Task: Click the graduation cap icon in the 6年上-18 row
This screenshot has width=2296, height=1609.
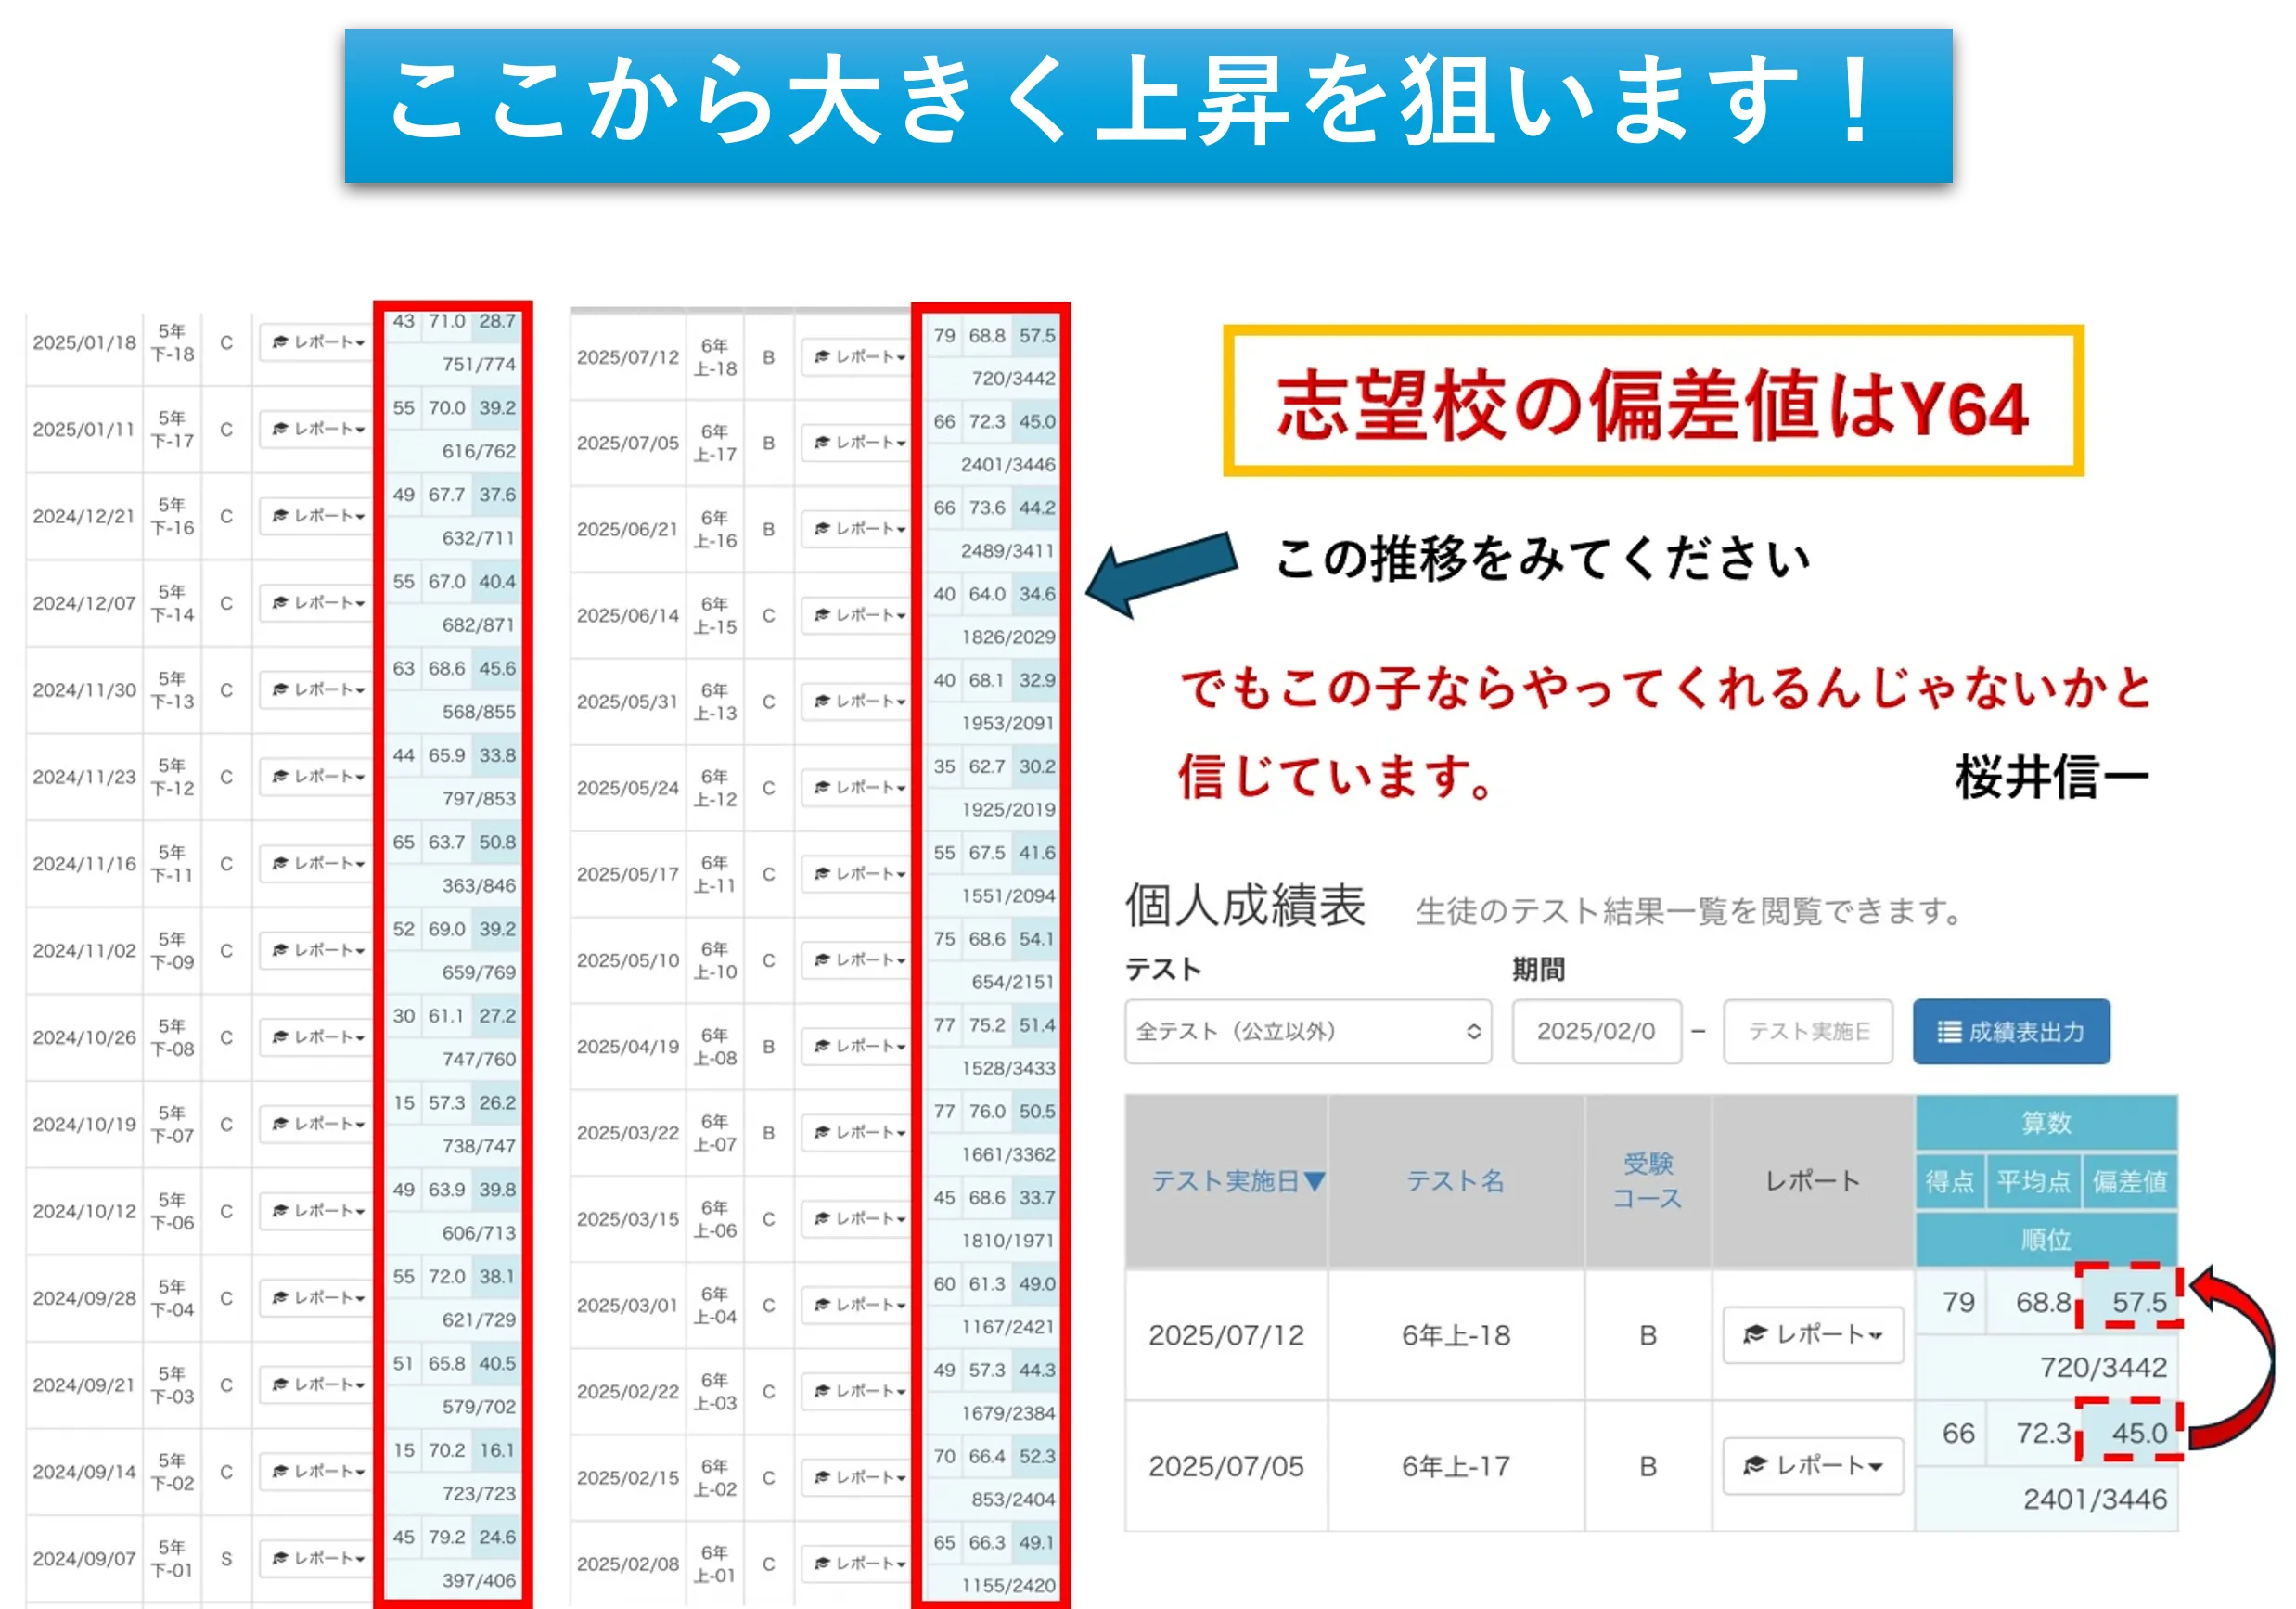Action: (x=1755, y=1334)
